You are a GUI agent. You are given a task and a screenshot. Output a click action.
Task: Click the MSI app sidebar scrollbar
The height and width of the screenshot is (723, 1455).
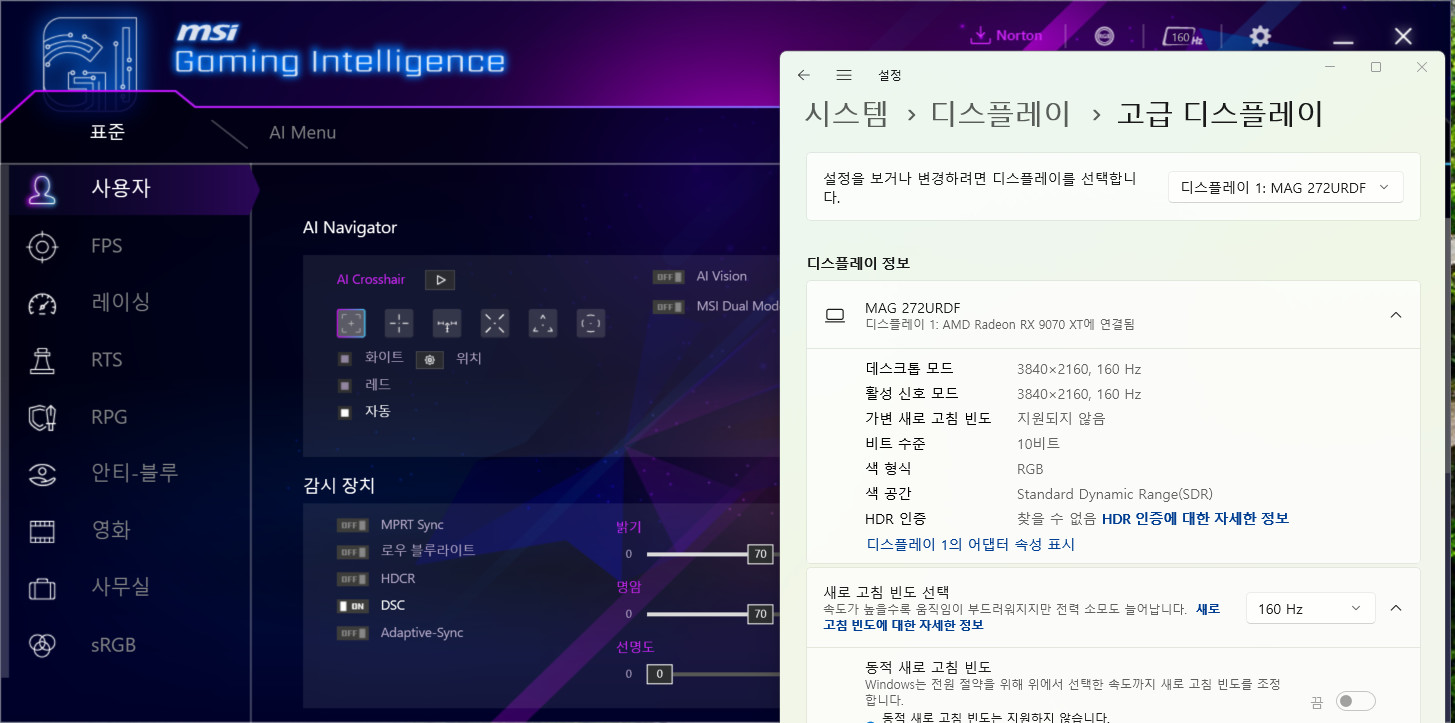(x=4, y=420)
